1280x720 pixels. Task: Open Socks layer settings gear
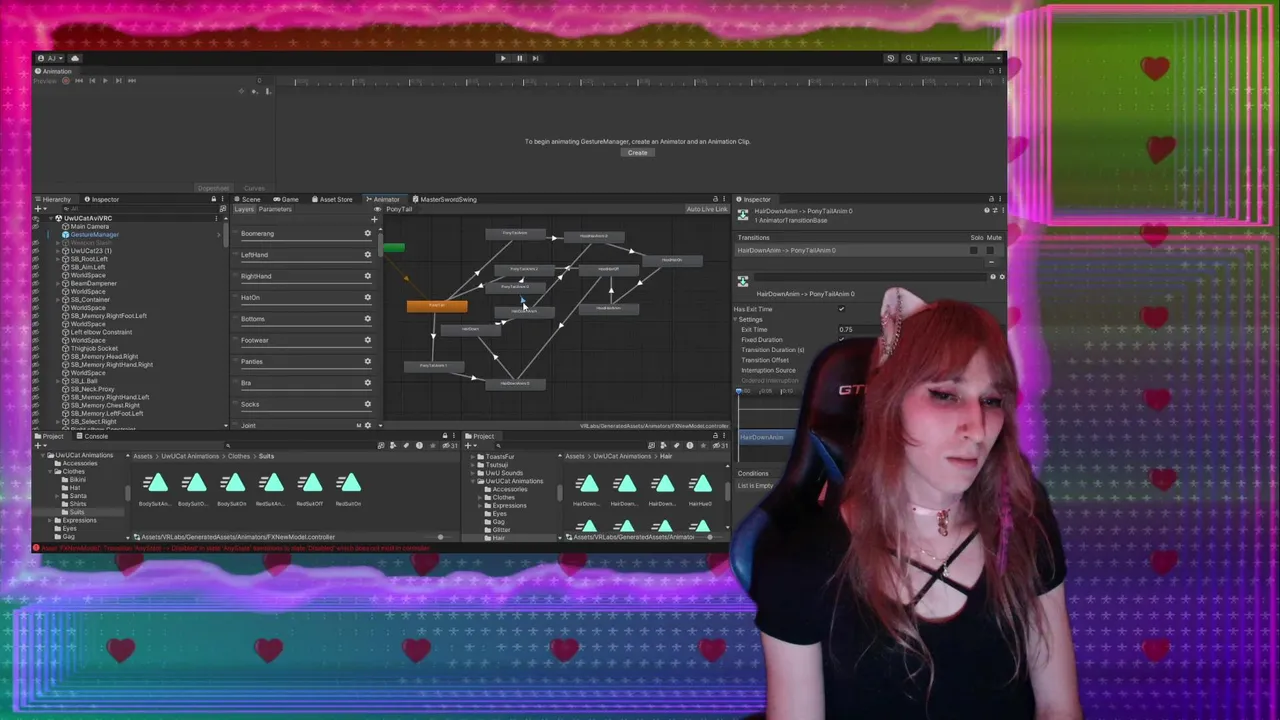(x=367, y=404)
